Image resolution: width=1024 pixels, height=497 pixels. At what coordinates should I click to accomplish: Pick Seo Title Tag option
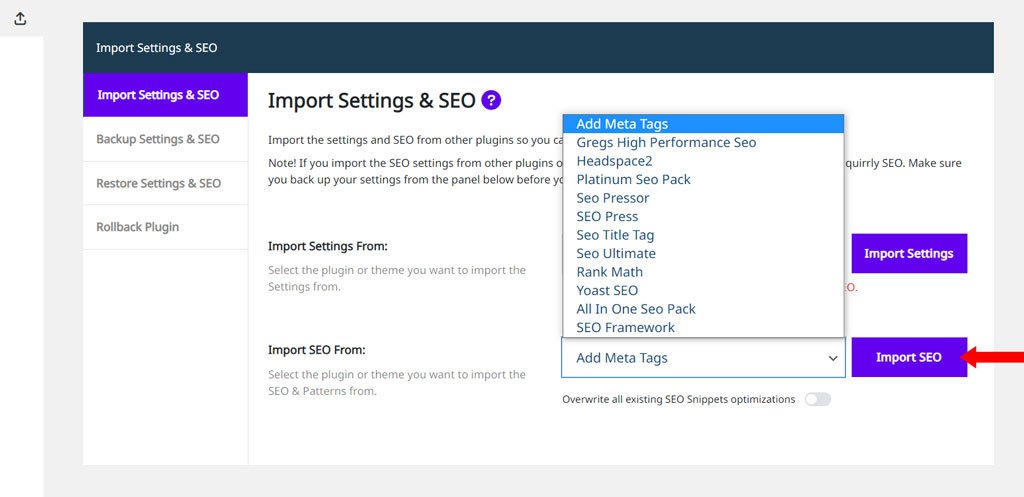pyautogui.click(x=703, y=234)
